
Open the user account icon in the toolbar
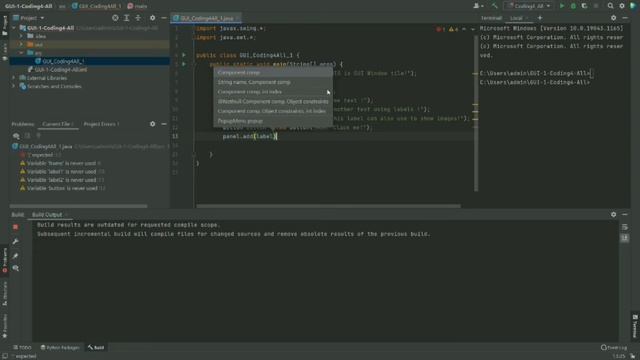point(476,6)
